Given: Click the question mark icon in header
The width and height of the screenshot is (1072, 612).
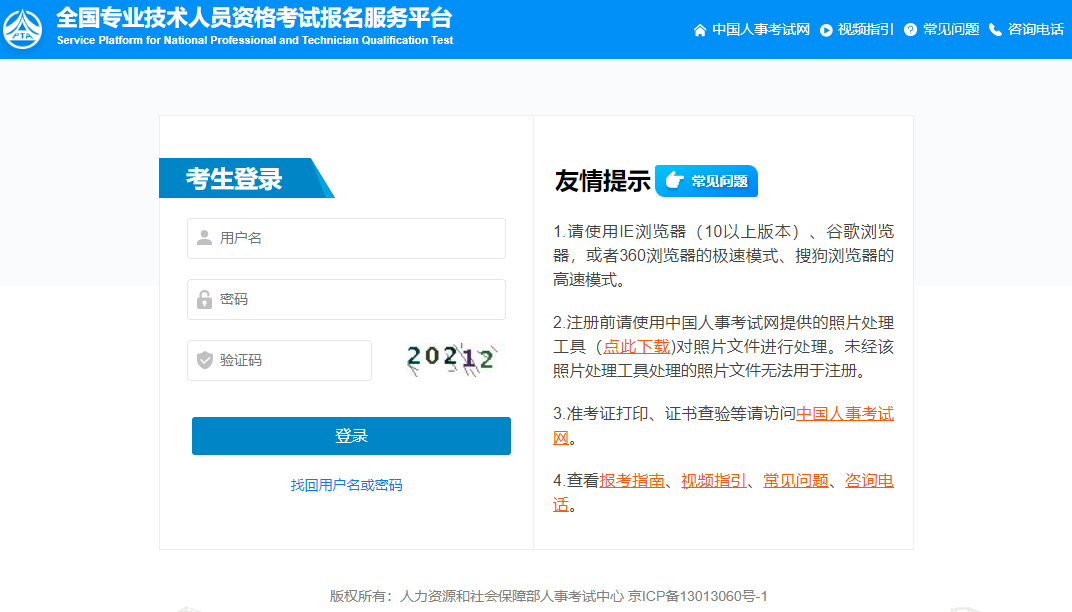Looking at the screenshot, I should tap(910, 30).
